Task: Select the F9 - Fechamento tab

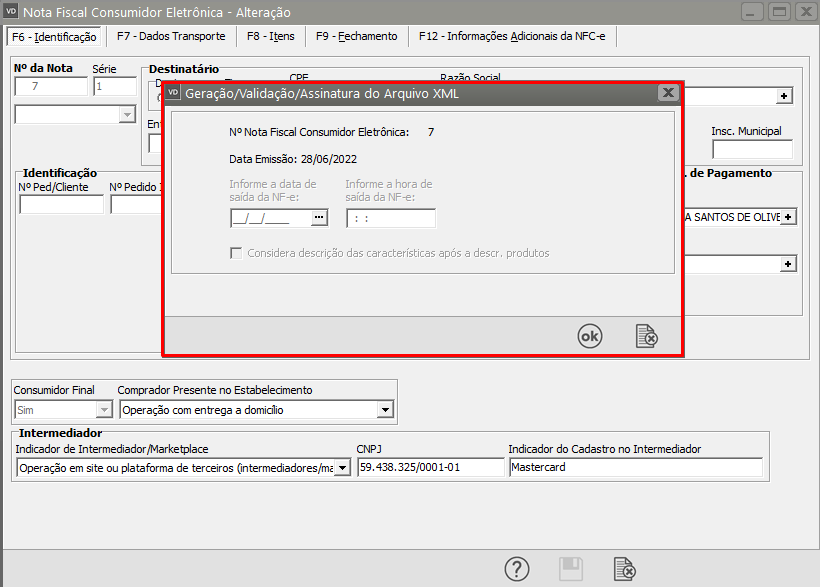Action: (x=356, y=36)
